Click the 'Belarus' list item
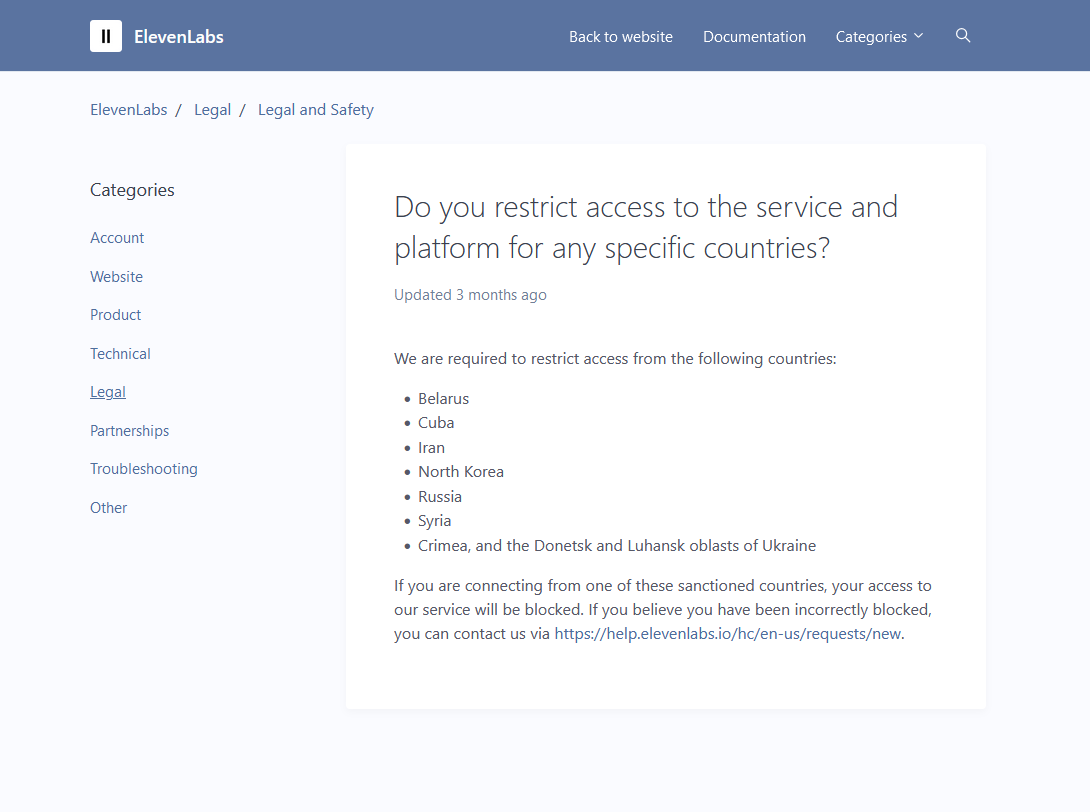Image resolution: width=1090 pixels, height=812 pixels. click(444, 399)
